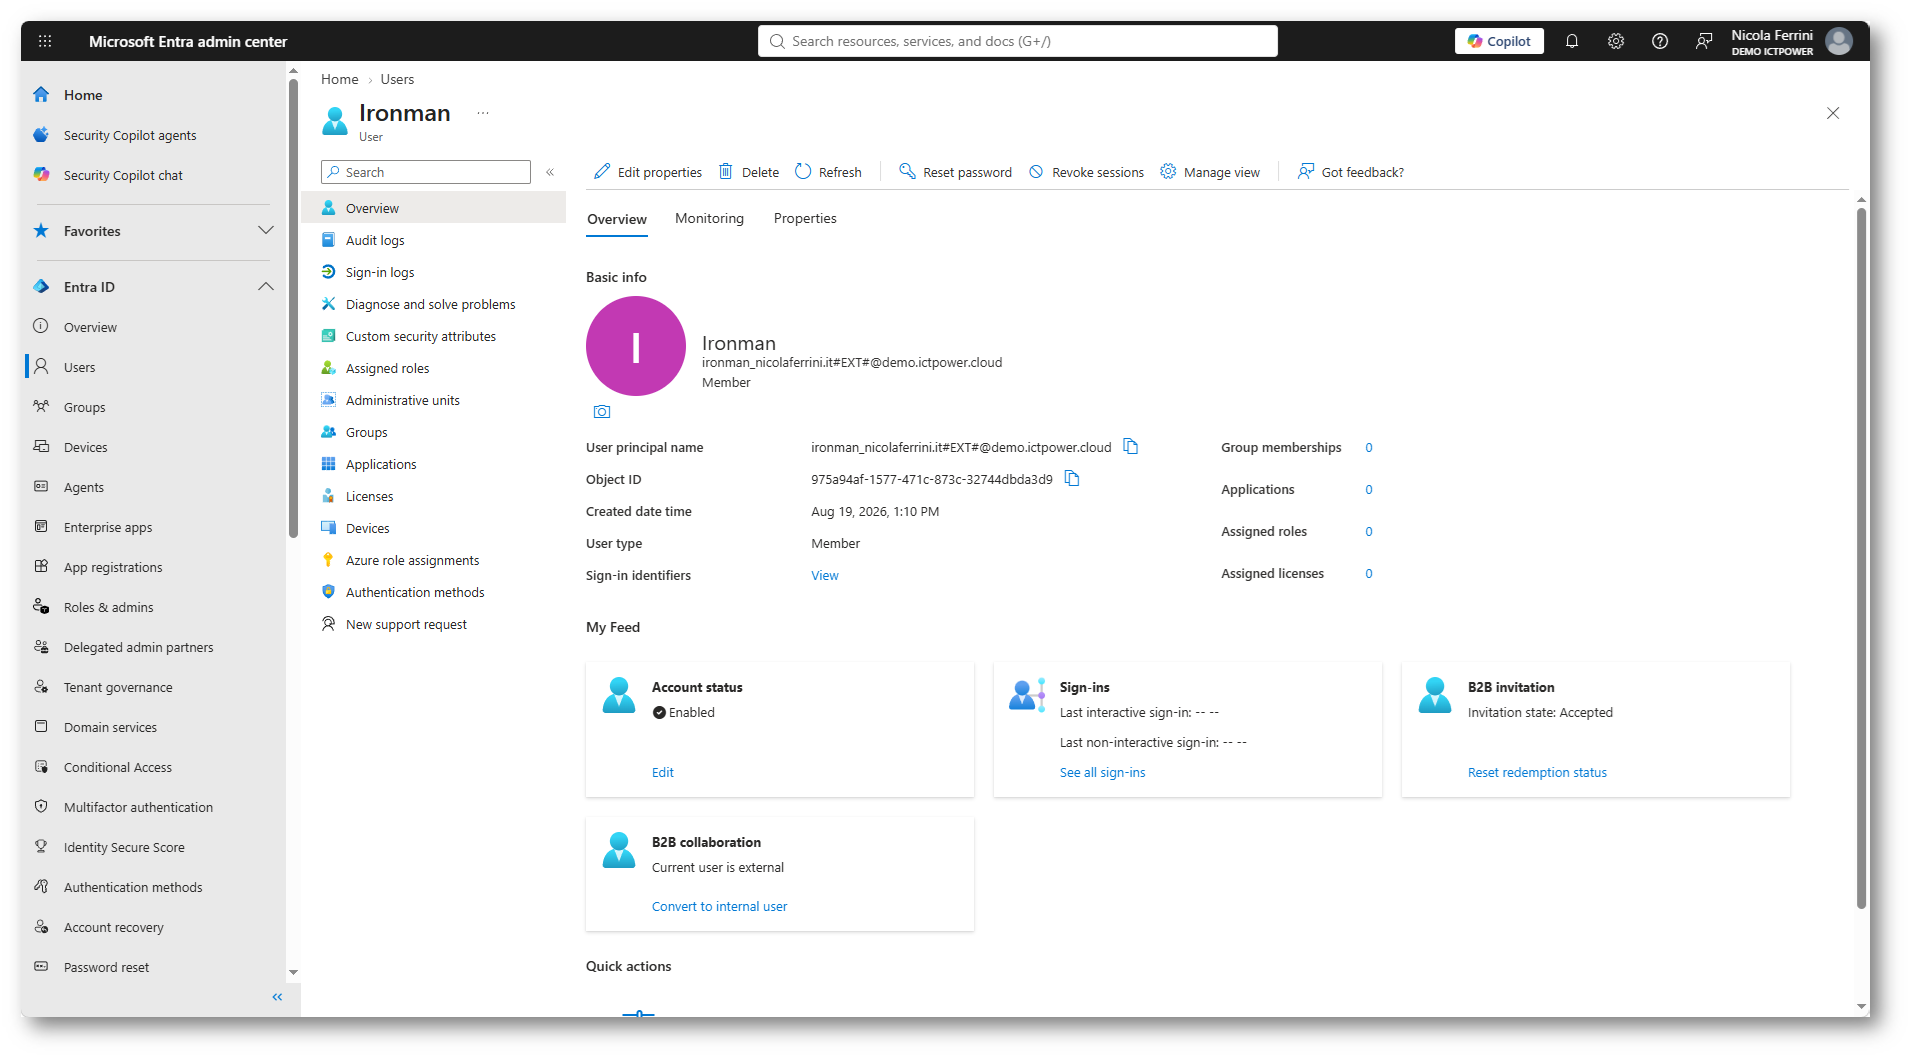Image resolution: width=1912 pixels, height=1059 pixels.
Task: Switch to the Monitoring tab
Action: [709, 219]
